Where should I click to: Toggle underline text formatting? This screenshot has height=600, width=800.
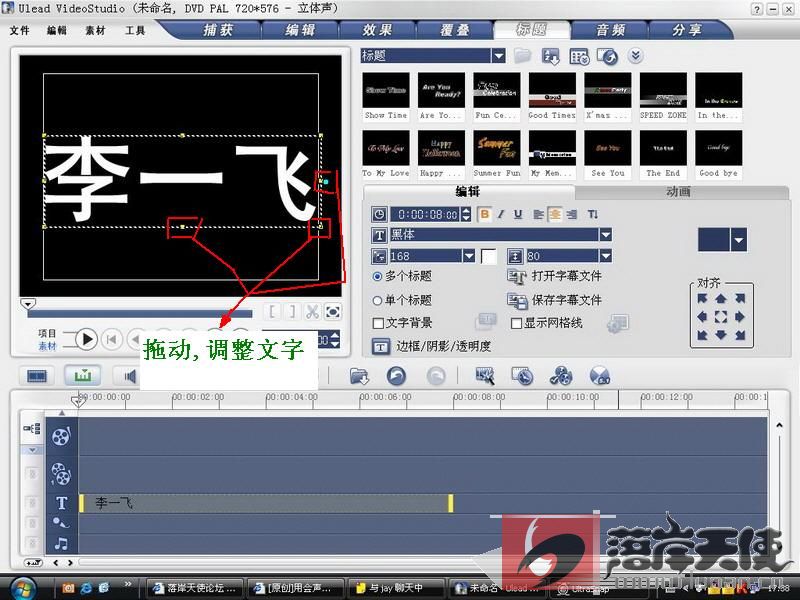point(518,214)
